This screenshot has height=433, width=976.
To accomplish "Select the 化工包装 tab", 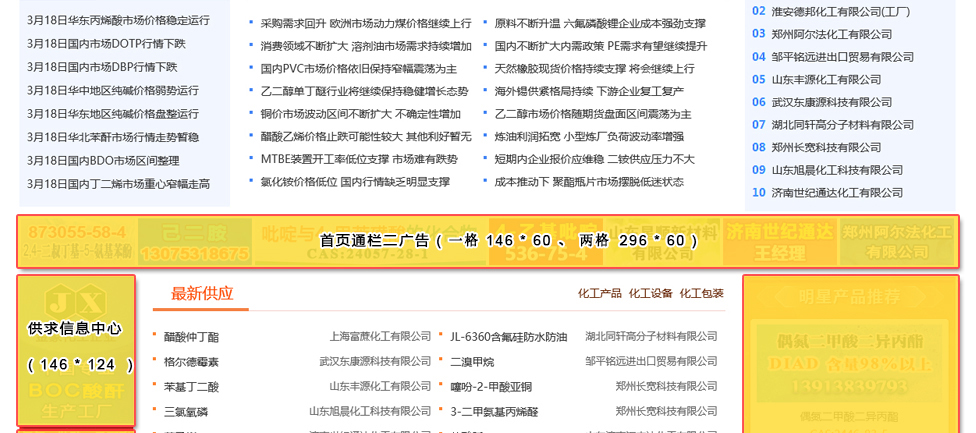I will pyautogui.click(x=701, y=293).
